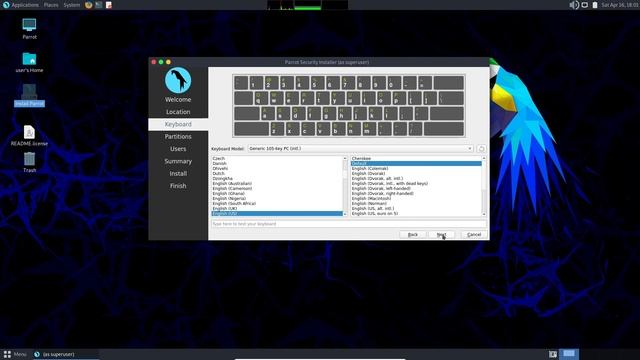This screenshot has height=360, width=640.
Task: Click the variant list scrollbar
Action: 484,186
